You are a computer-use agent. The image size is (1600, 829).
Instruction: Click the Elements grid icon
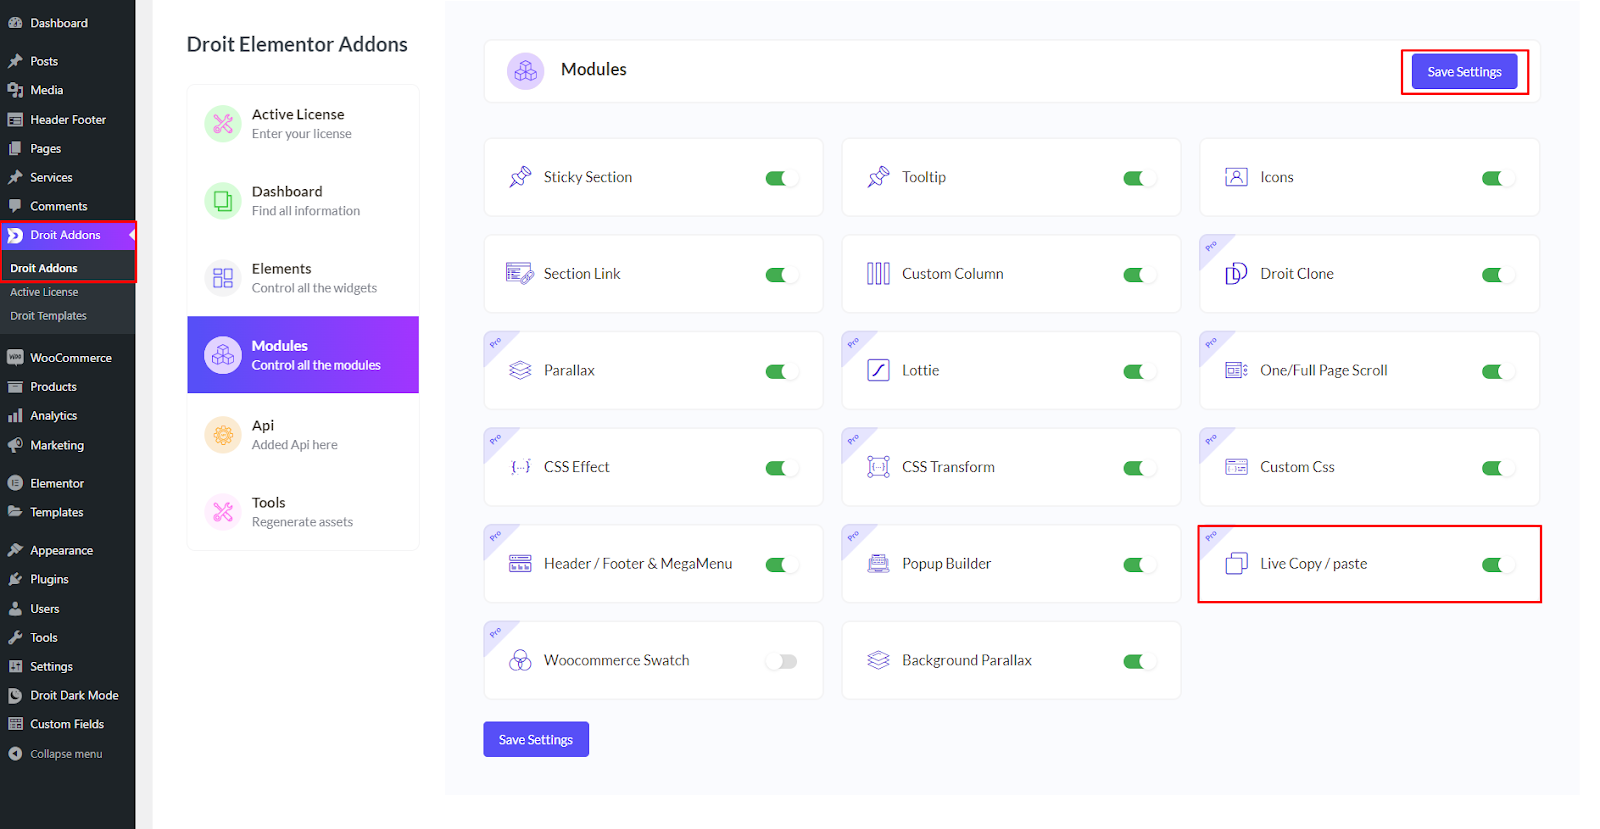coord(223,278)
